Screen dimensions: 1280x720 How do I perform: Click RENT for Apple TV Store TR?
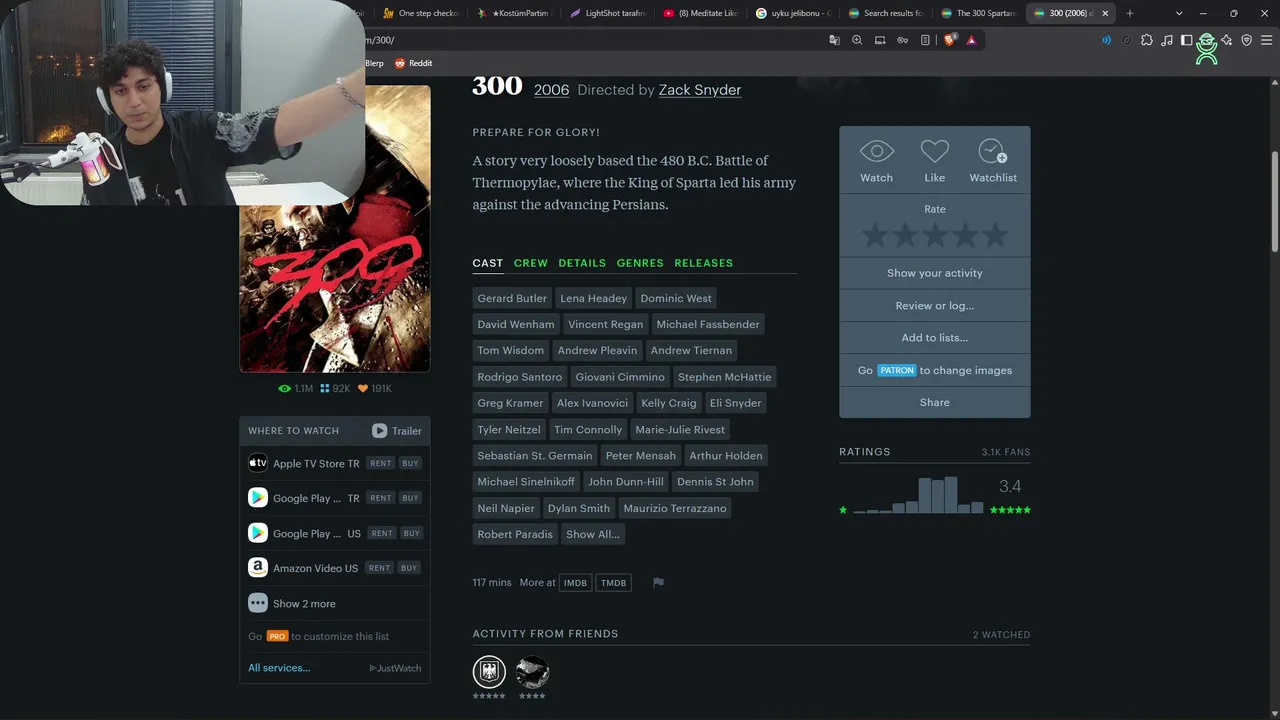click(x=380, y=464)
